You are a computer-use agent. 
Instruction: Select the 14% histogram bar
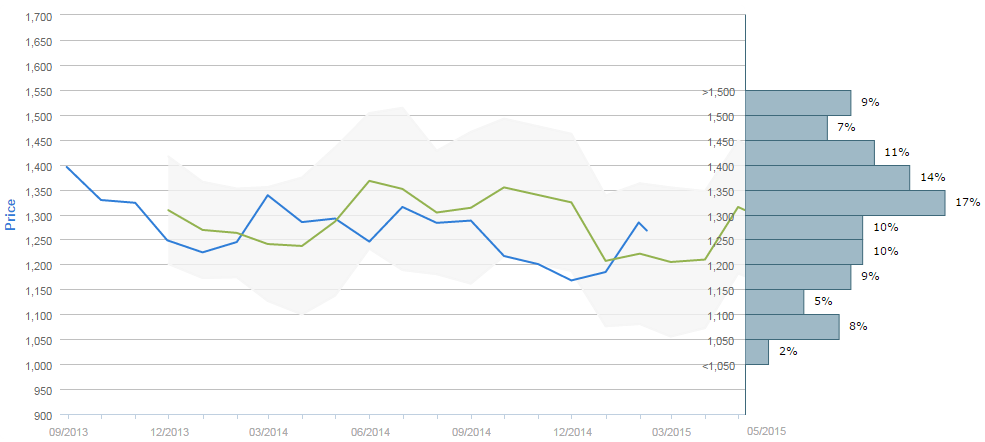point(827,178)
